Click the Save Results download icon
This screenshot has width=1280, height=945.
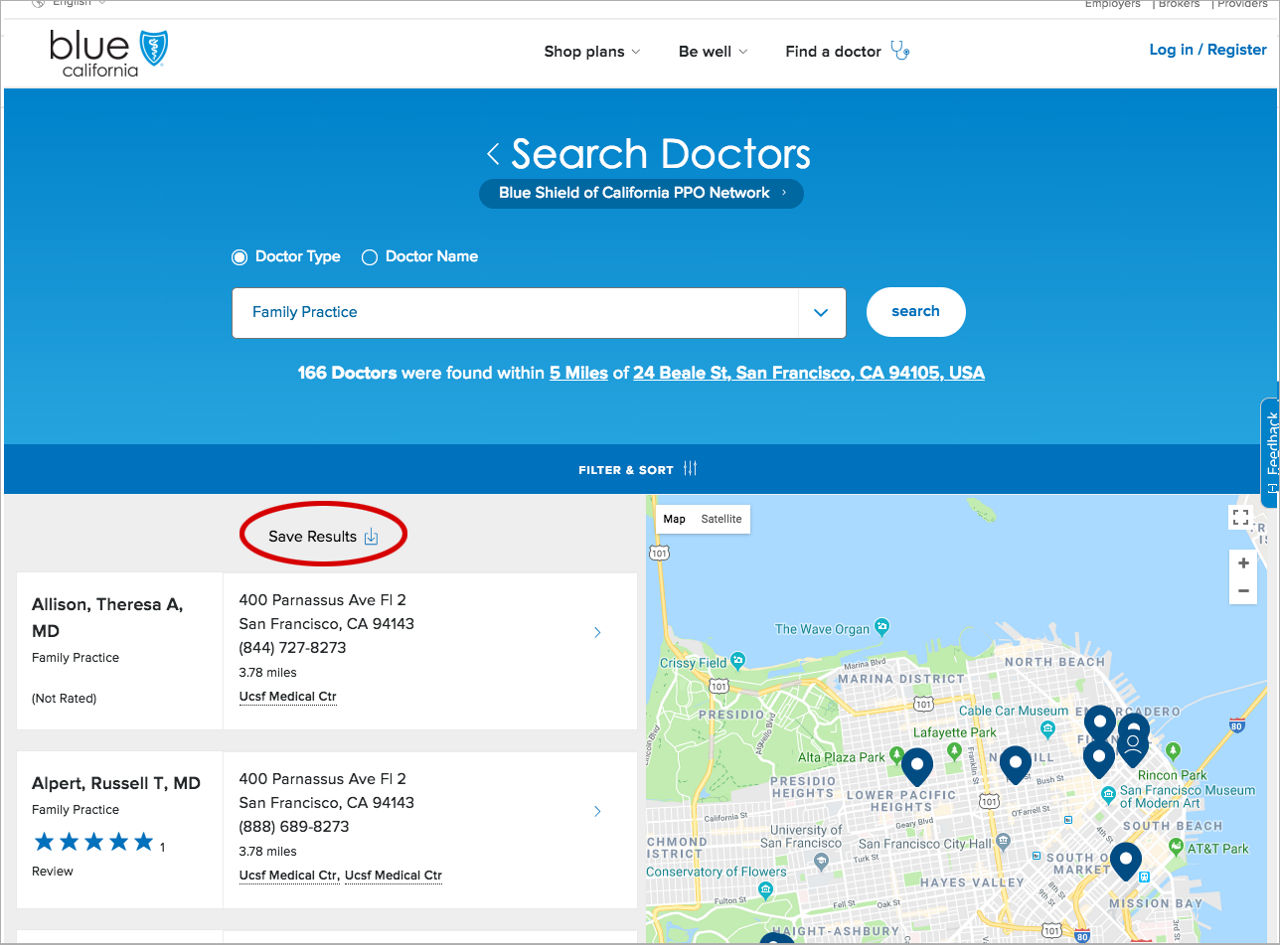click(x=371, y=537)
